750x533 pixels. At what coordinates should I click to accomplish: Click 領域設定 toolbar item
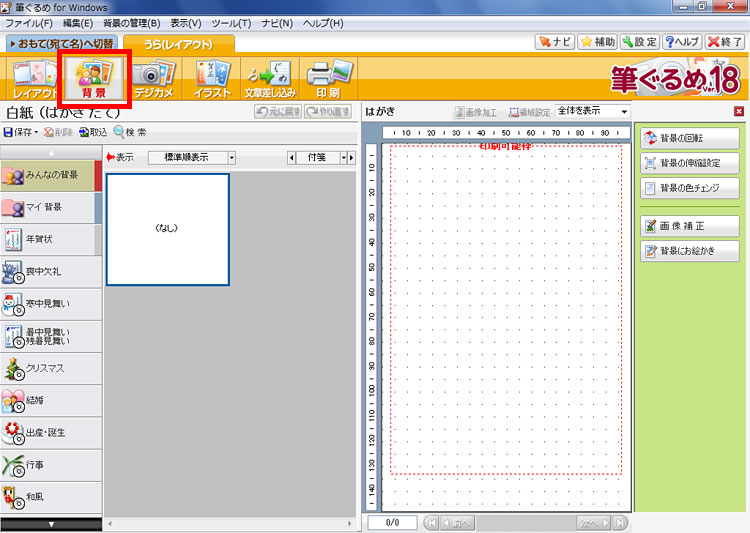pos(529,112)
